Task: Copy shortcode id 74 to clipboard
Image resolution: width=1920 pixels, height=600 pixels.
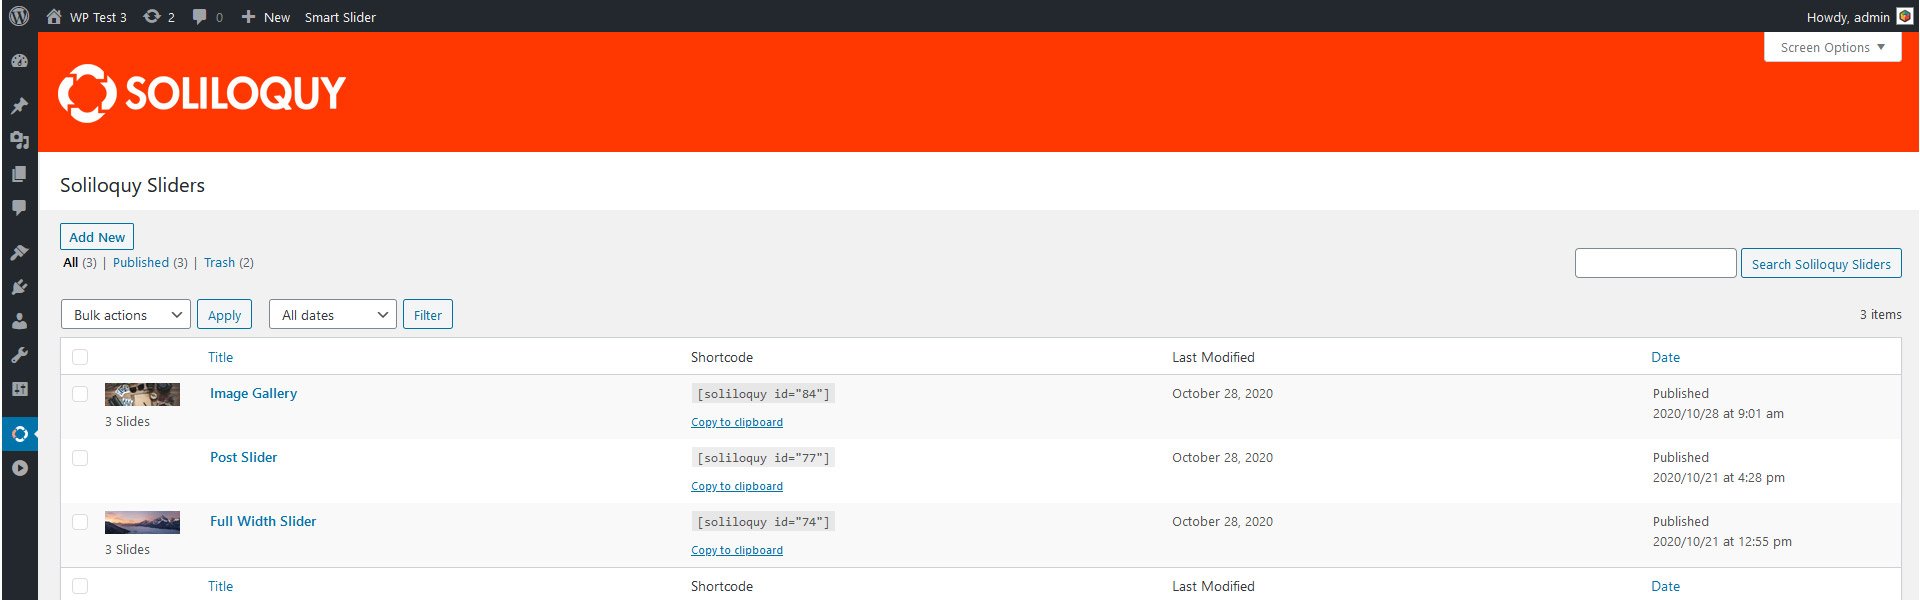Action: click(737, 550)
